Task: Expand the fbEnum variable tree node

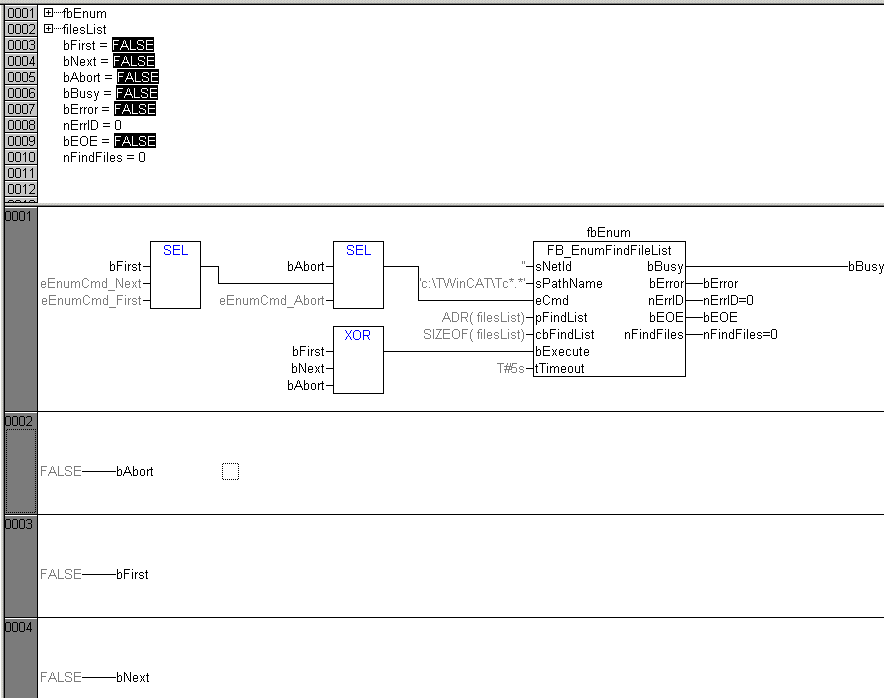Action: 48,12
